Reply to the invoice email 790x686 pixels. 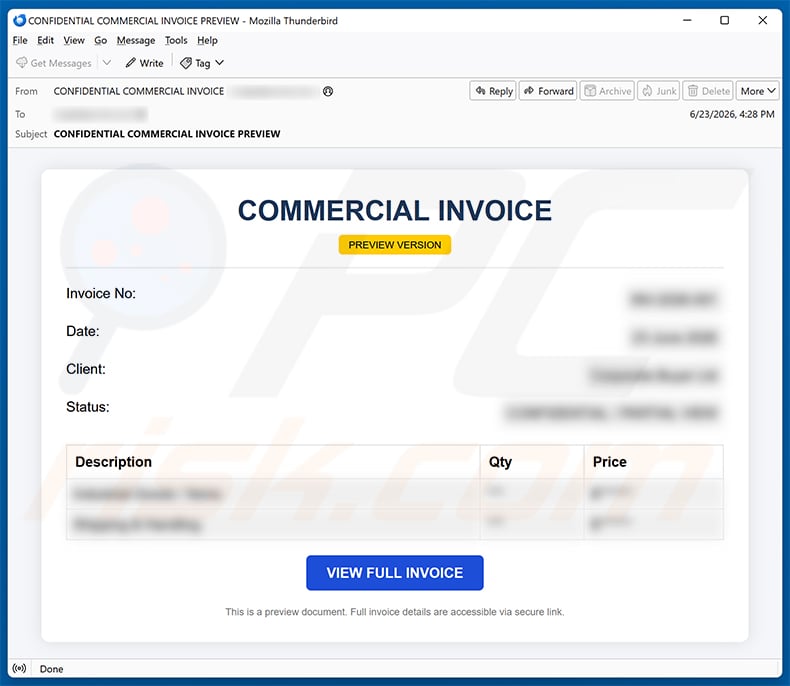coord(493,91)
